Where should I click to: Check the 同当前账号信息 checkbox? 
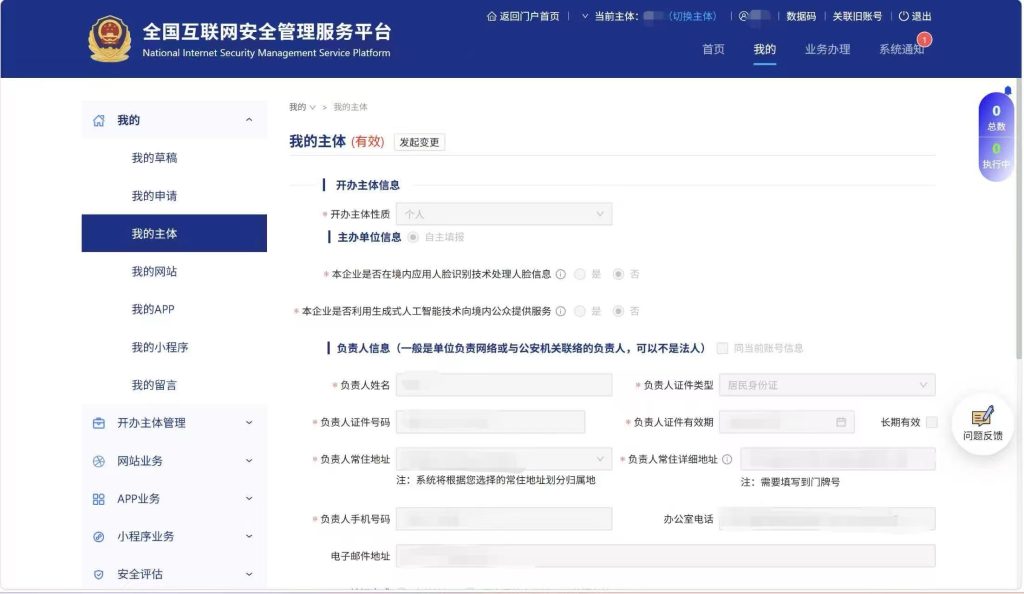click(x=722, y=348)
